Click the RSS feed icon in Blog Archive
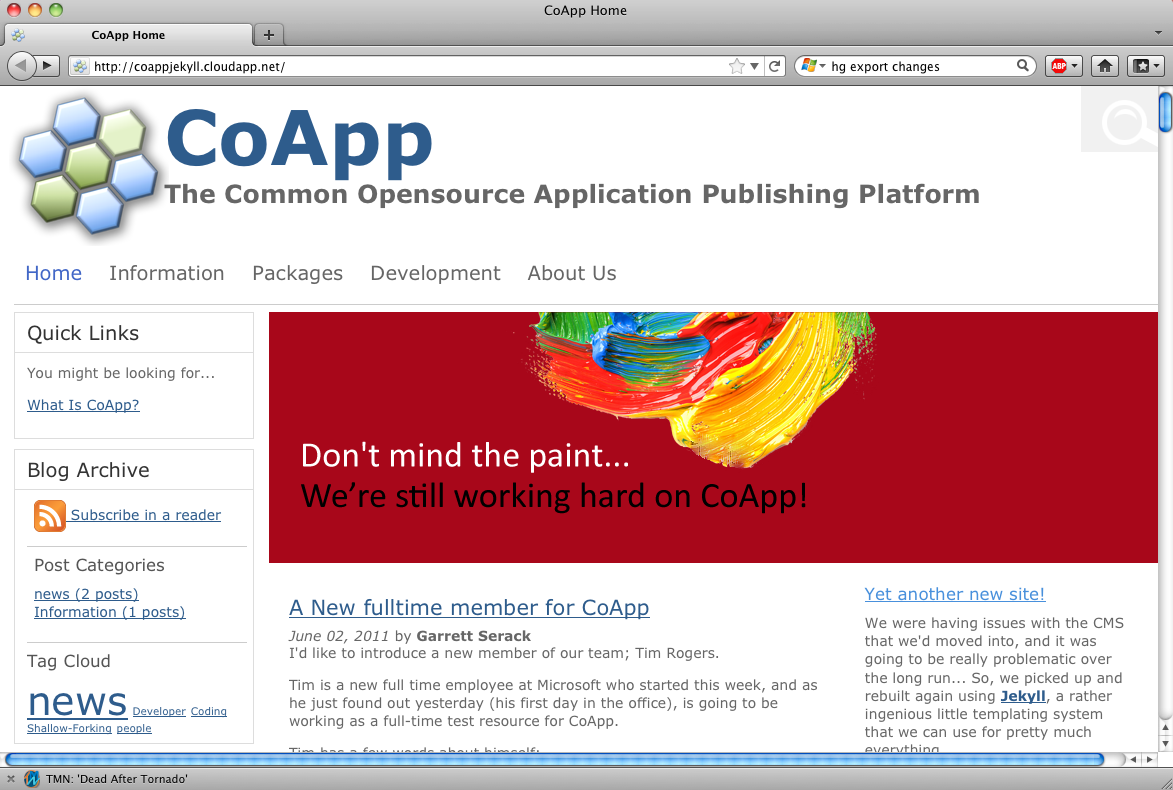 click(49, 515)
